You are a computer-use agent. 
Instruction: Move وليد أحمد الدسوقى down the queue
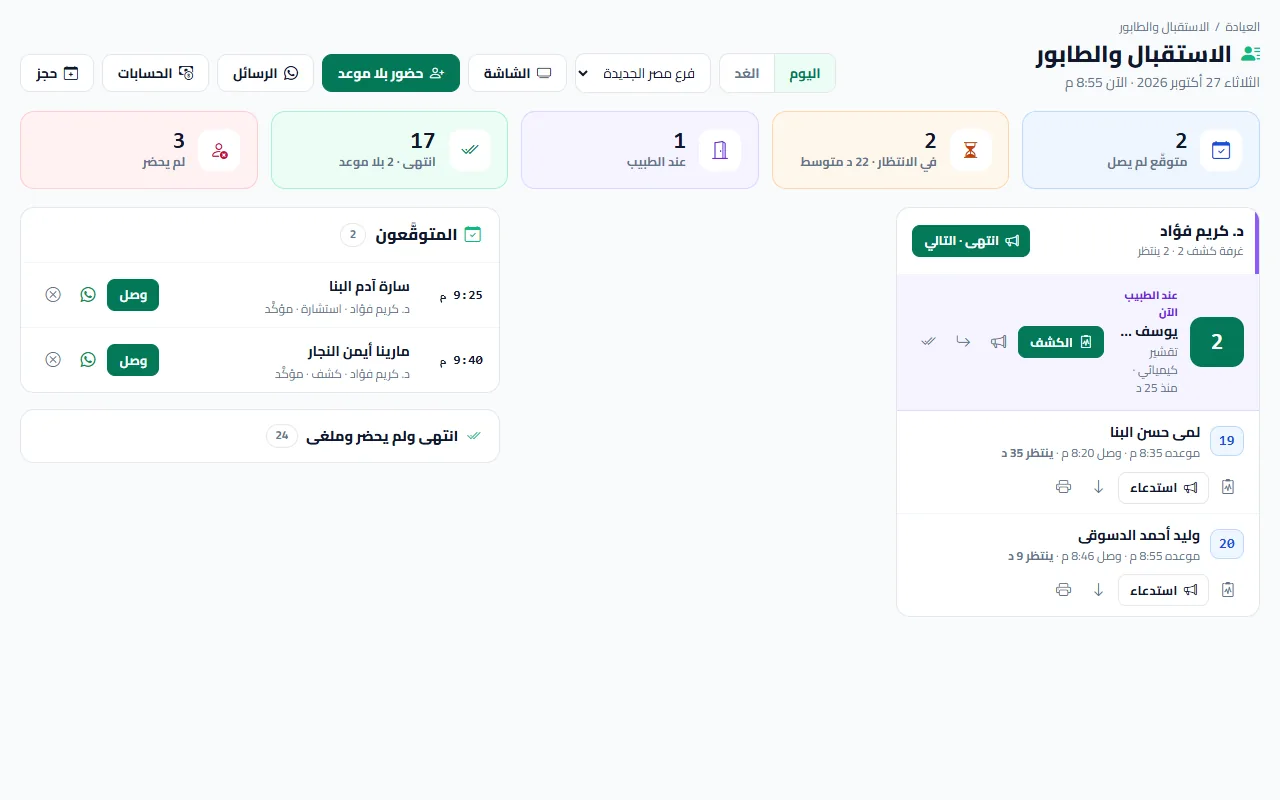pos(1098,590)
